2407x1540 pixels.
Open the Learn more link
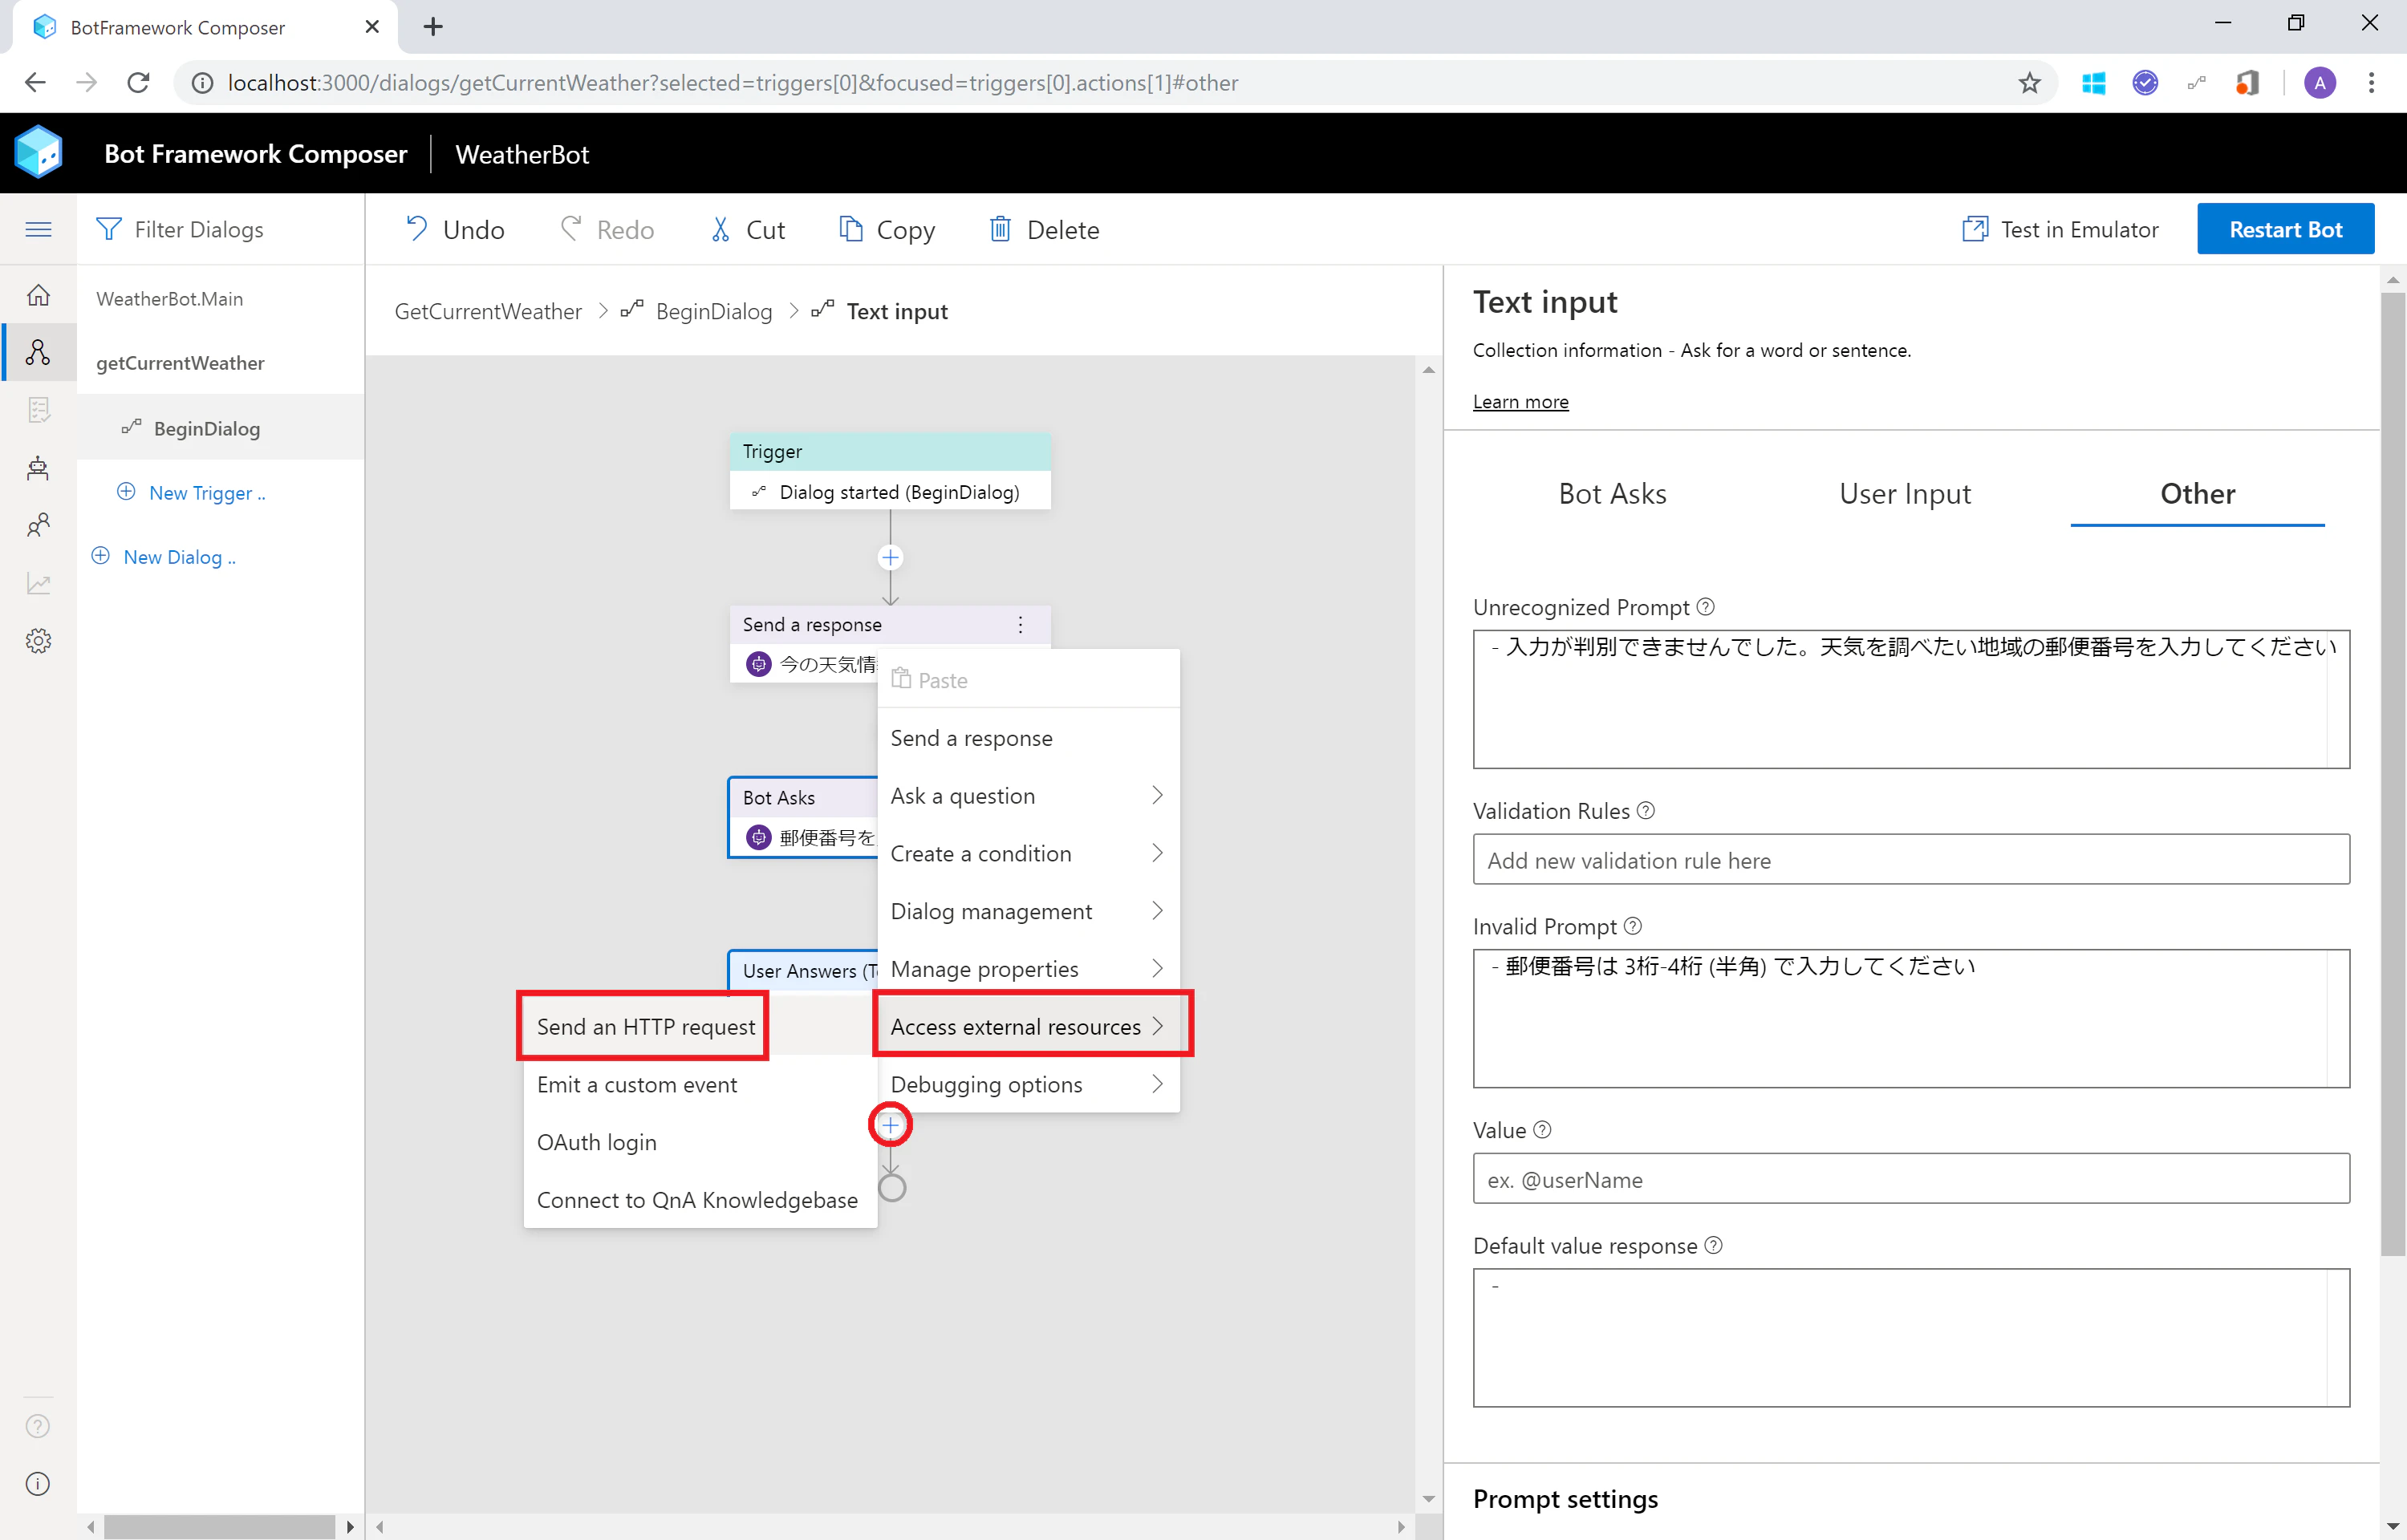pyautogui.click(x=1520, y=402)
